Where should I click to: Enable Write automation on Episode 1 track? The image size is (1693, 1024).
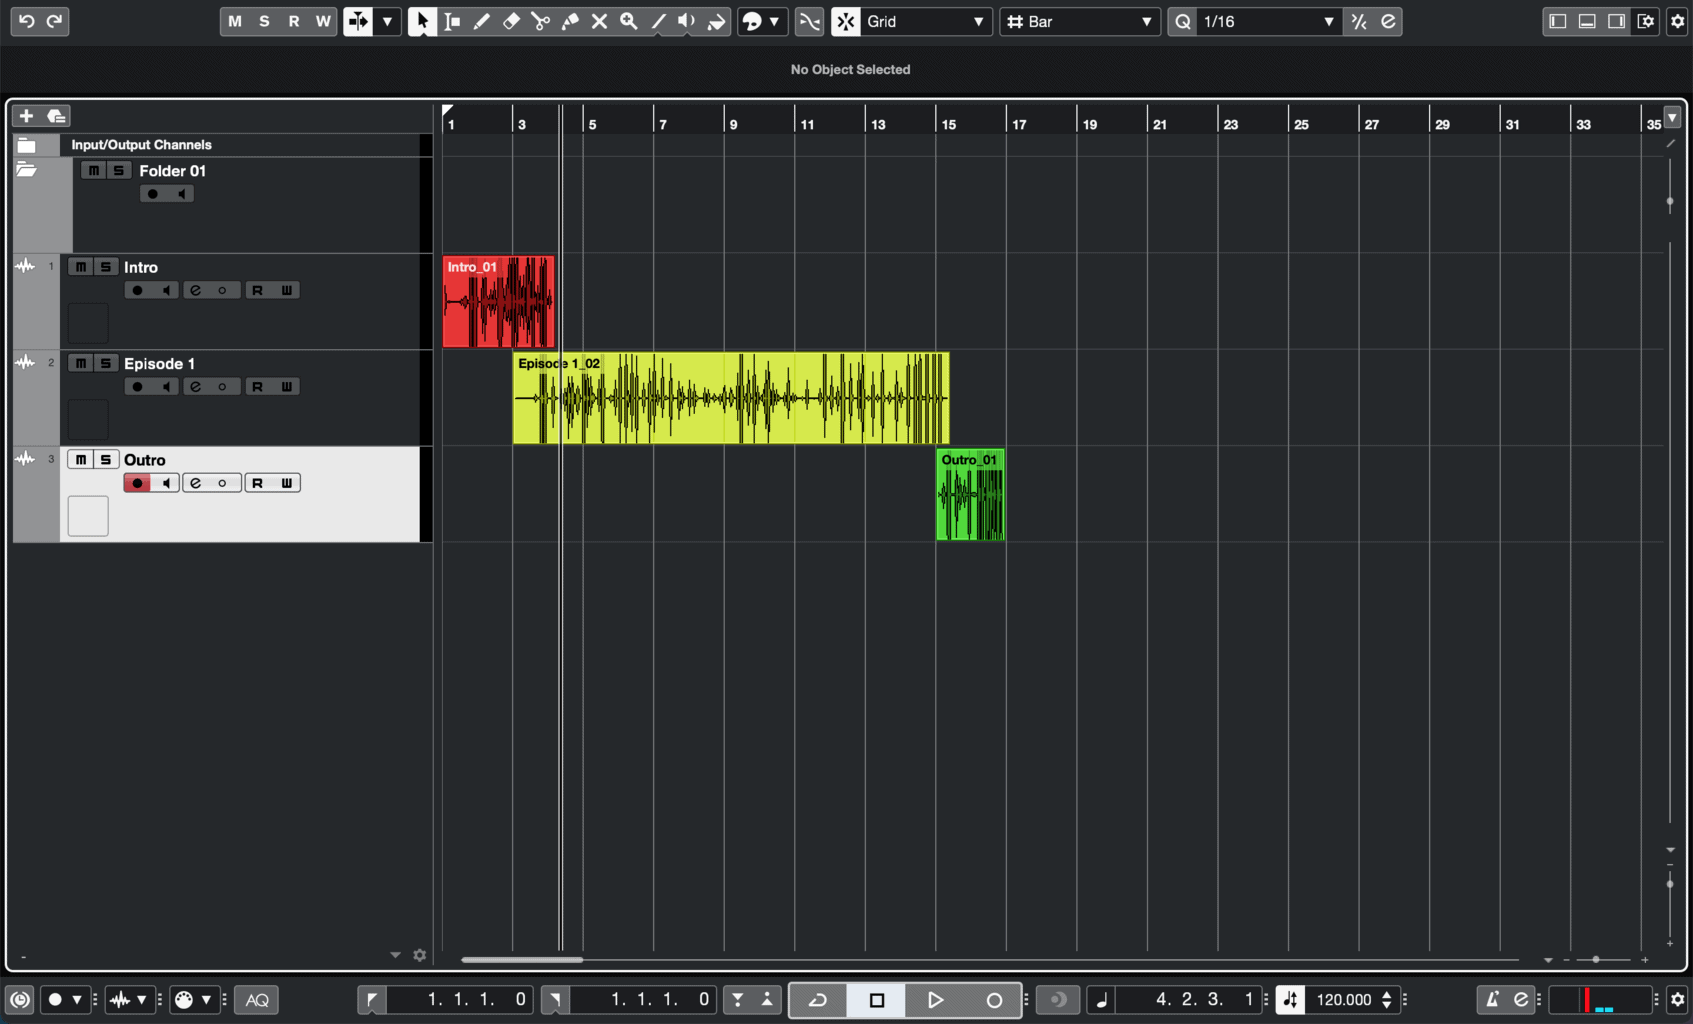[x=286, y=386]
